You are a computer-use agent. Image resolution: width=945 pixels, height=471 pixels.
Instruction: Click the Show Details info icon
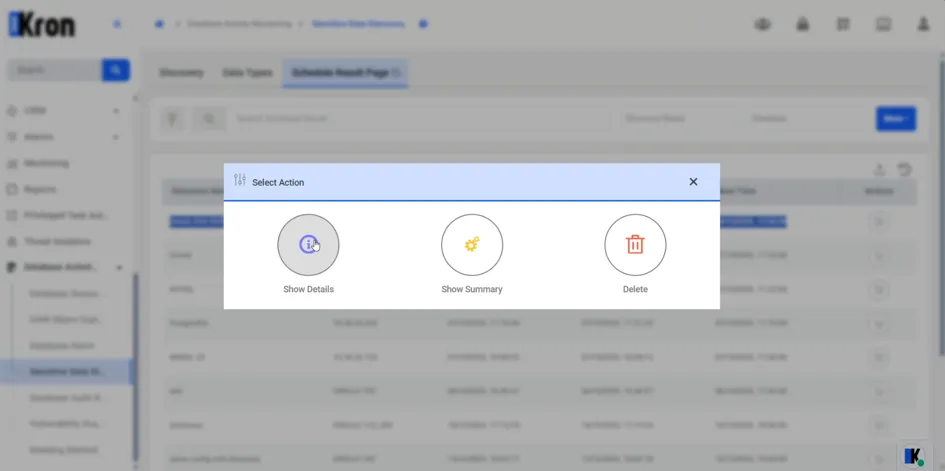(x=308, y=245)
